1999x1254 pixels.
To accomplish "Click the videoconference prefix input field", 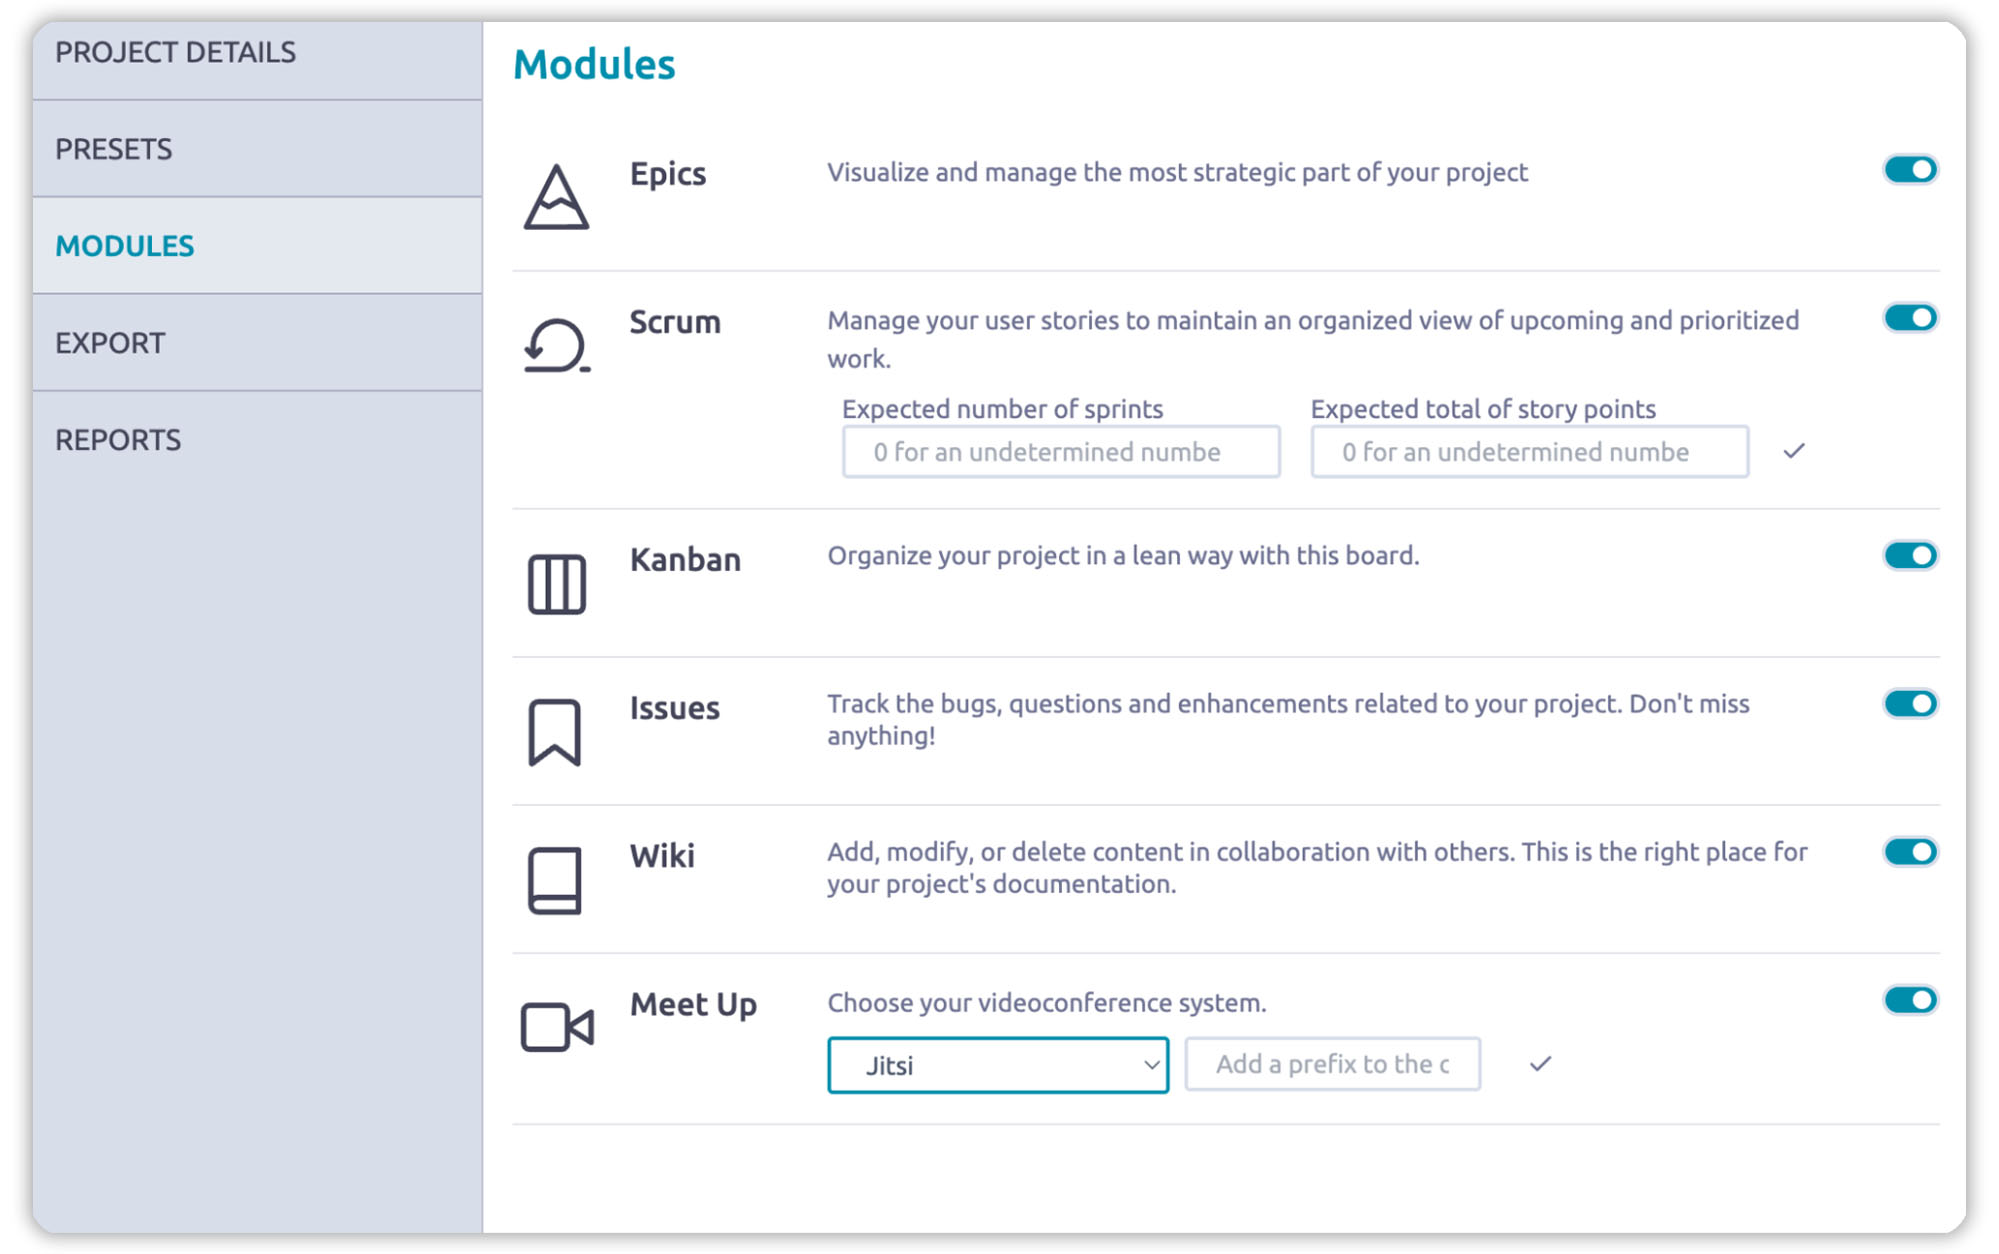I will point(1332,1064).
